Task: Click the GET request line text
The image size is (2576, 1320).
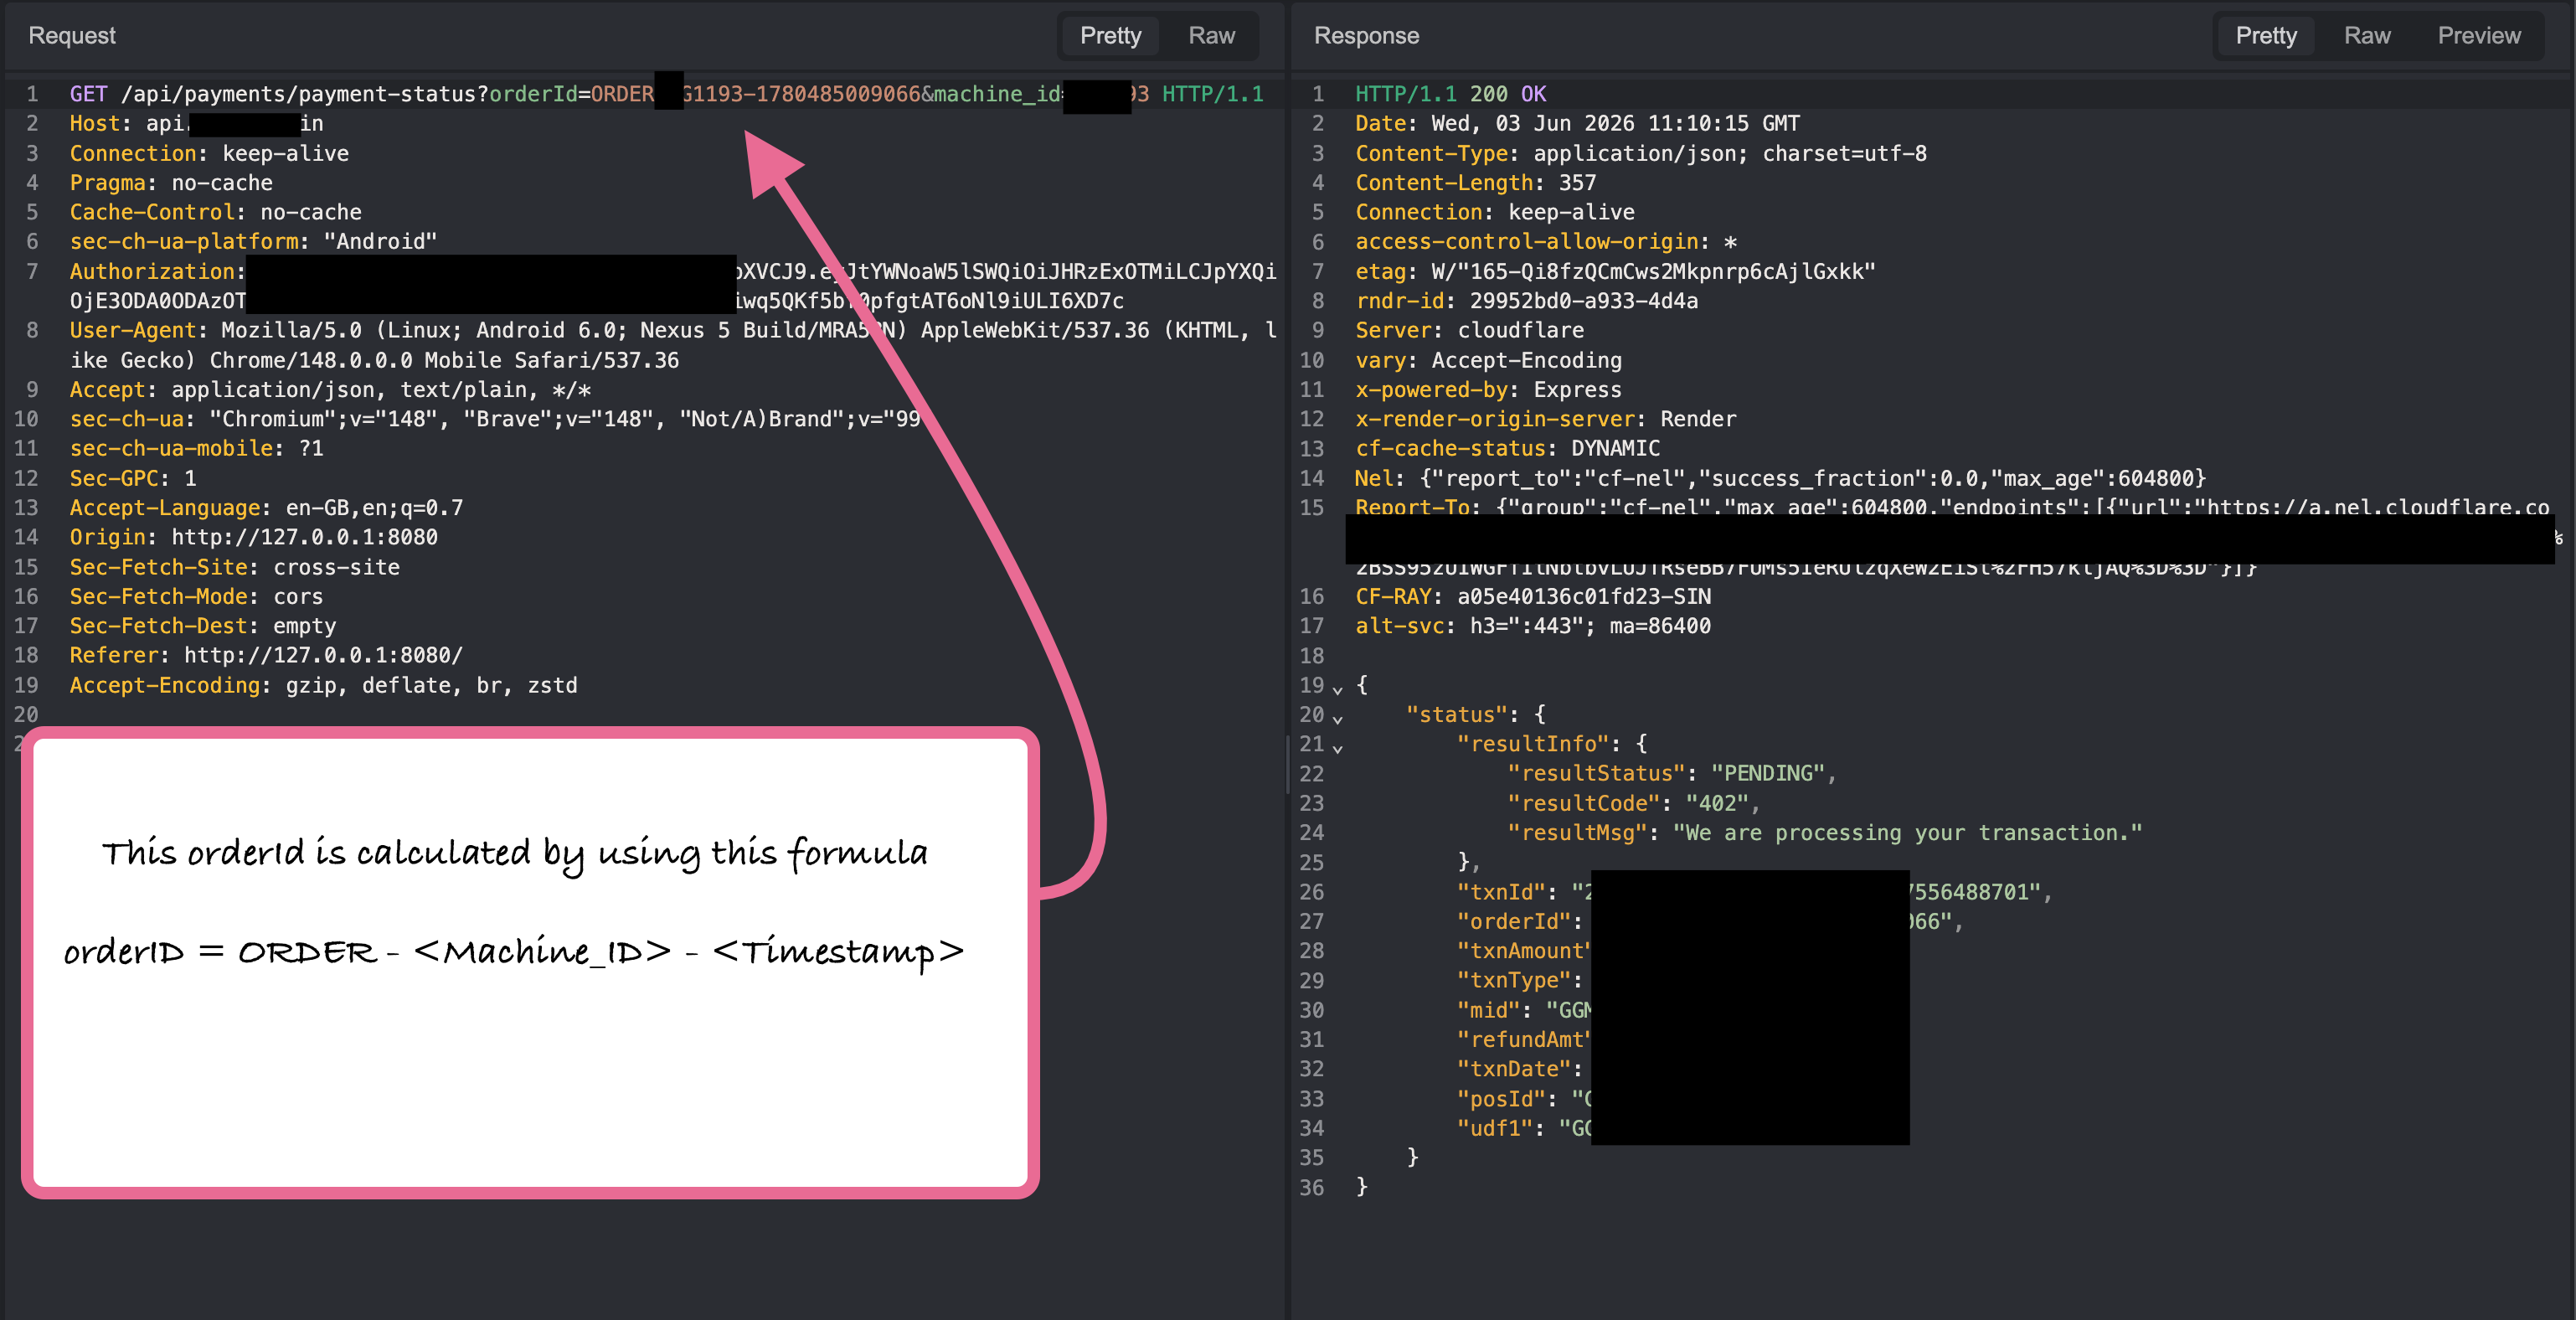Action: (x=666, y=94)
